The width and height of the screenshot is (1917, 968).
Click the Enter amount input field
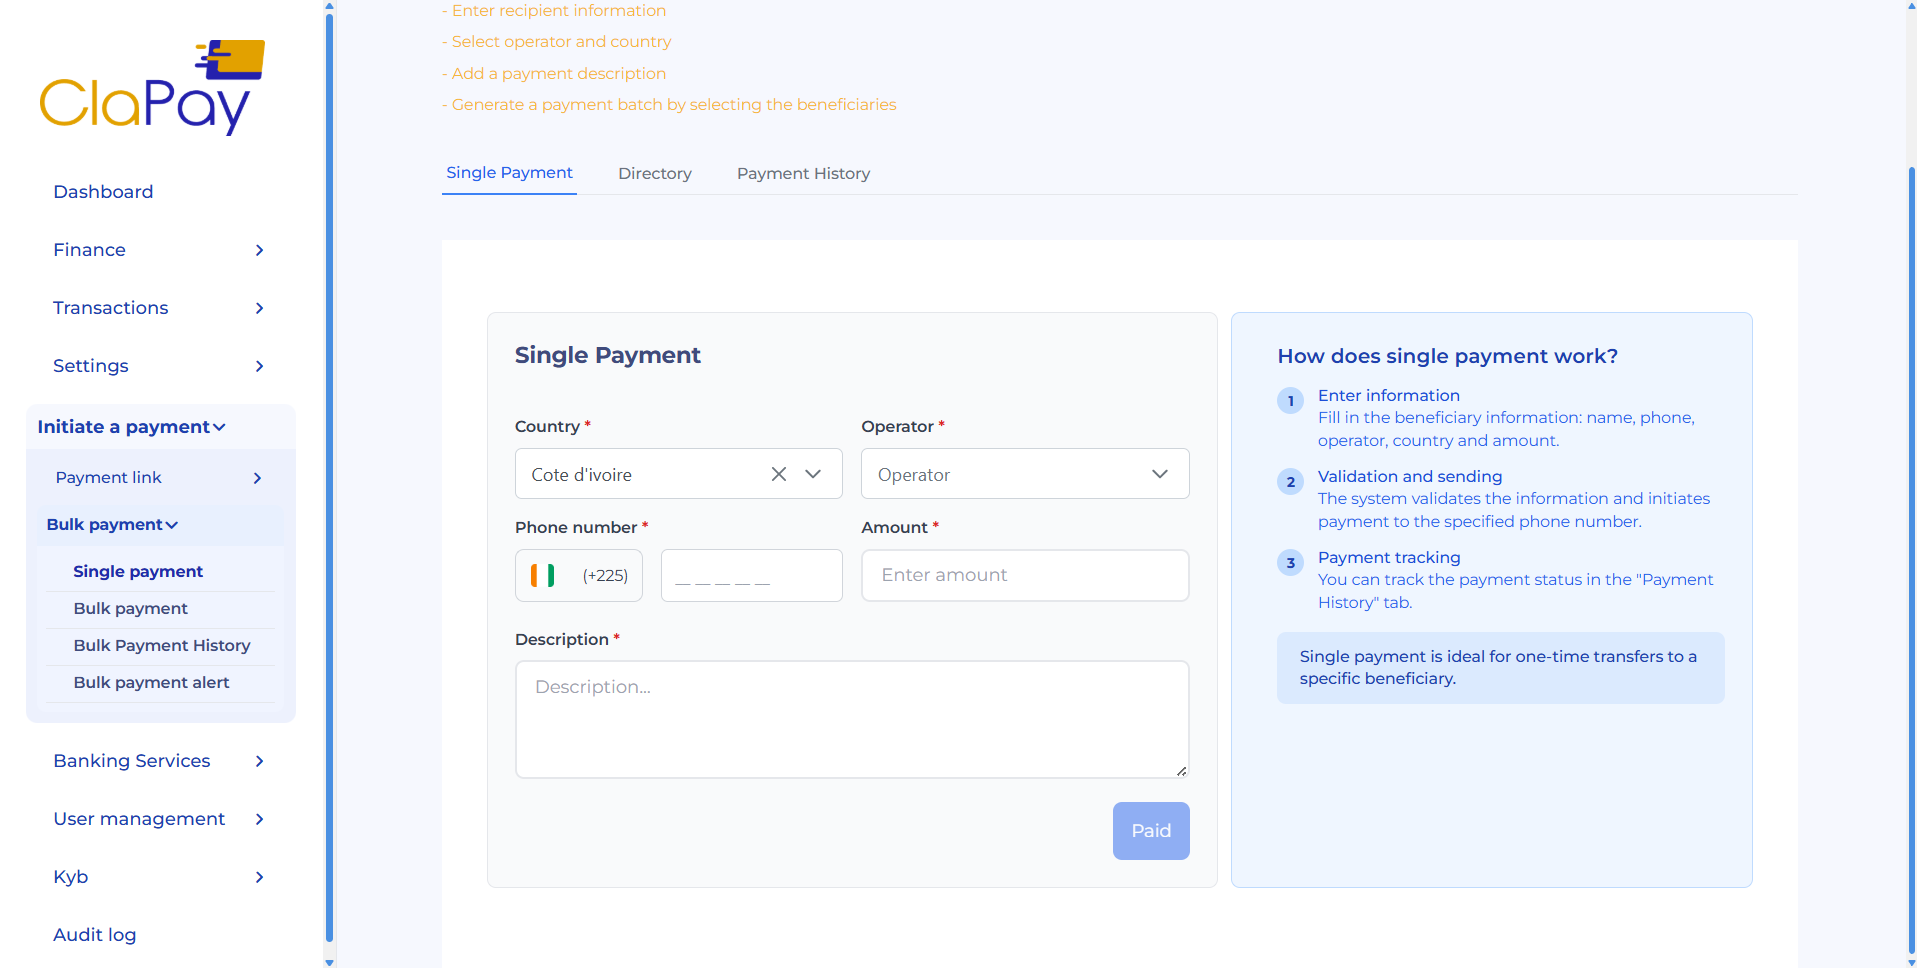click(x=1024, y=575)
